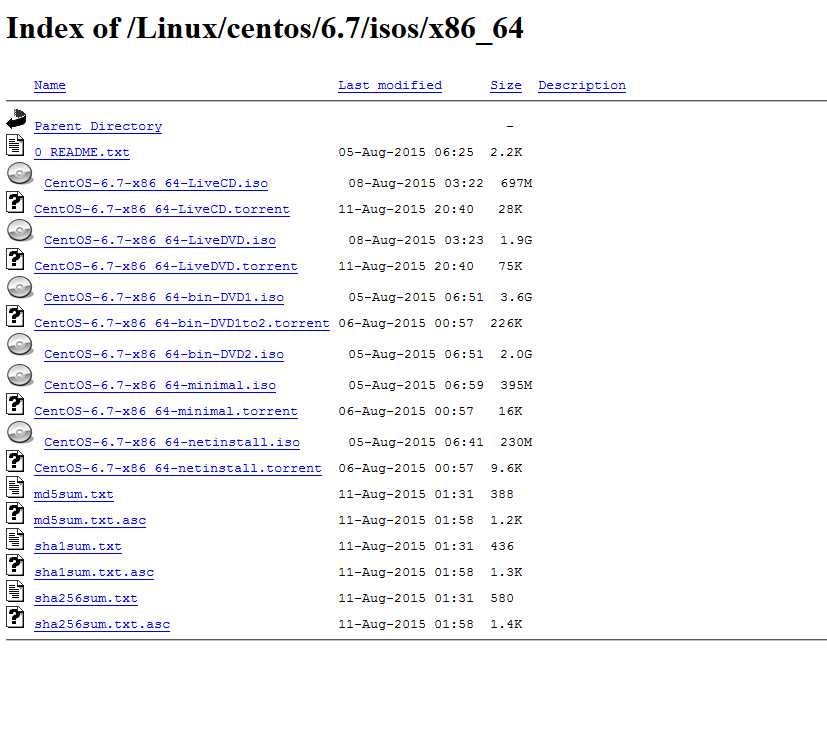827x733 pixels.
Task: Click the unknown-file icon beside bin-DVD1to2.torrent
Action: (15, 316)
